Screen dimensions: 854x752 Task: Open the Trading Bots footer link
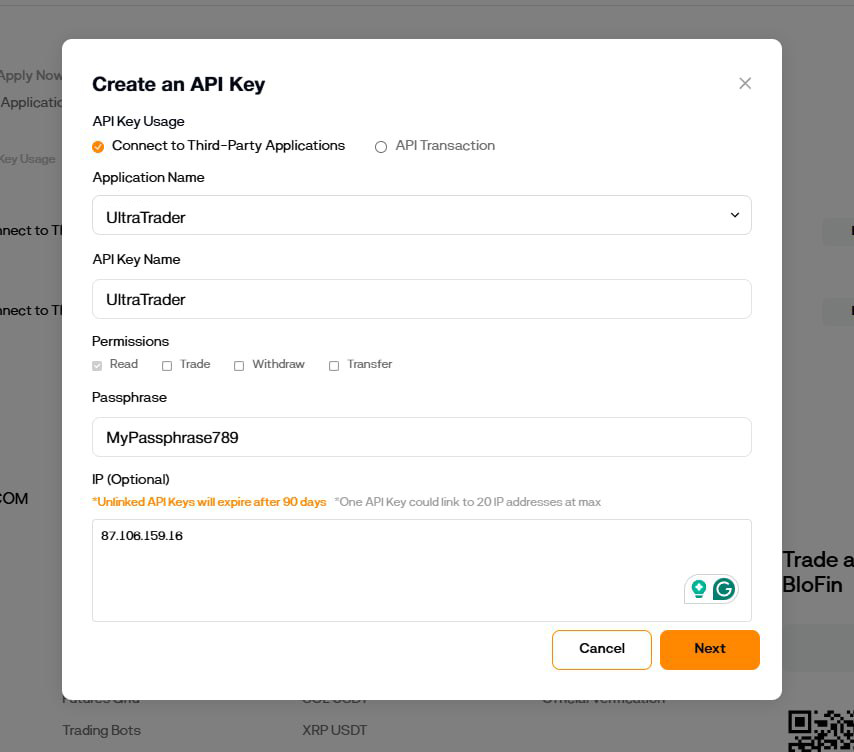101,730
